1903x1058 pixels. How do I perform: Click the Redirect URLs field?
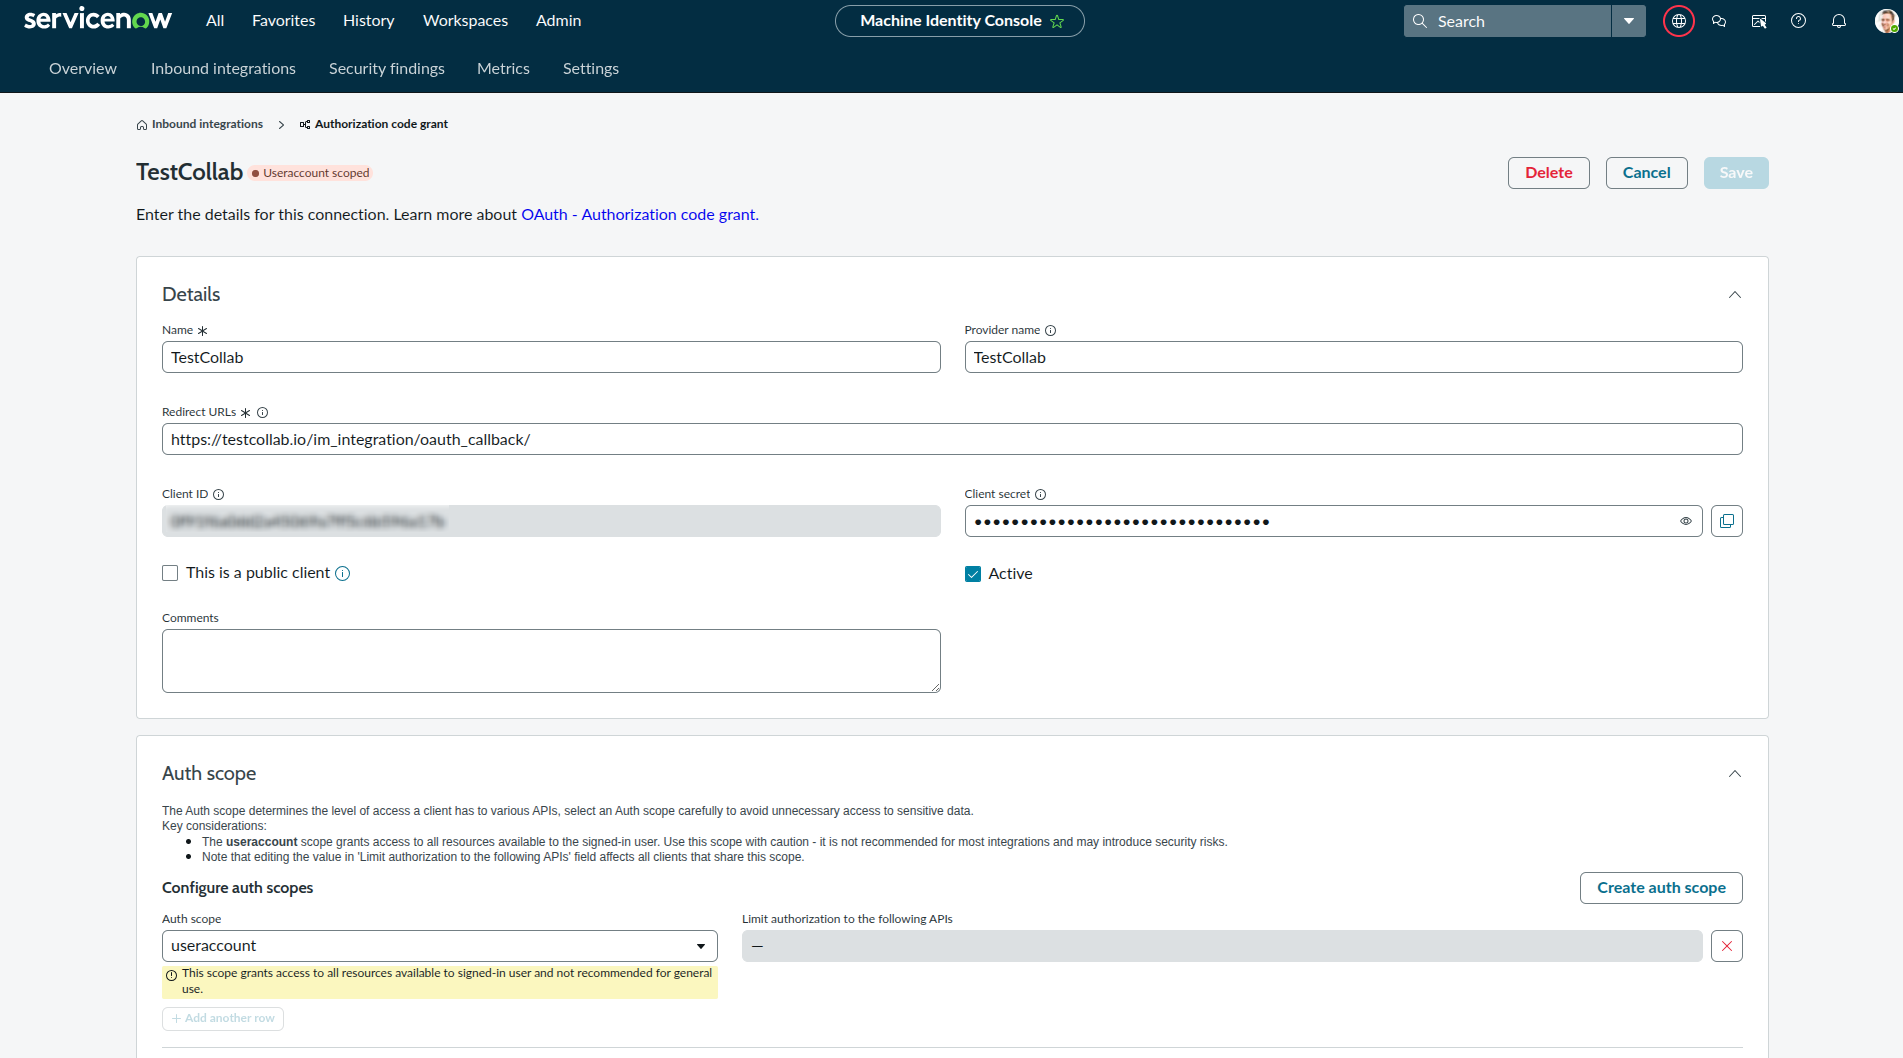point(952,439)
